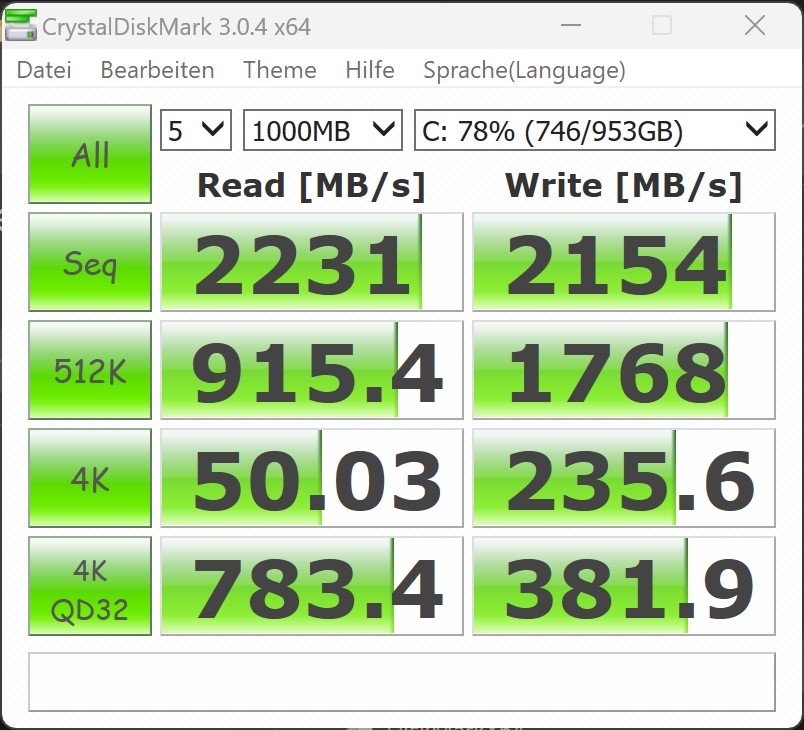Start the 4K benchmark test
Screen dimensions: 804x730
[x=90, y=478]
